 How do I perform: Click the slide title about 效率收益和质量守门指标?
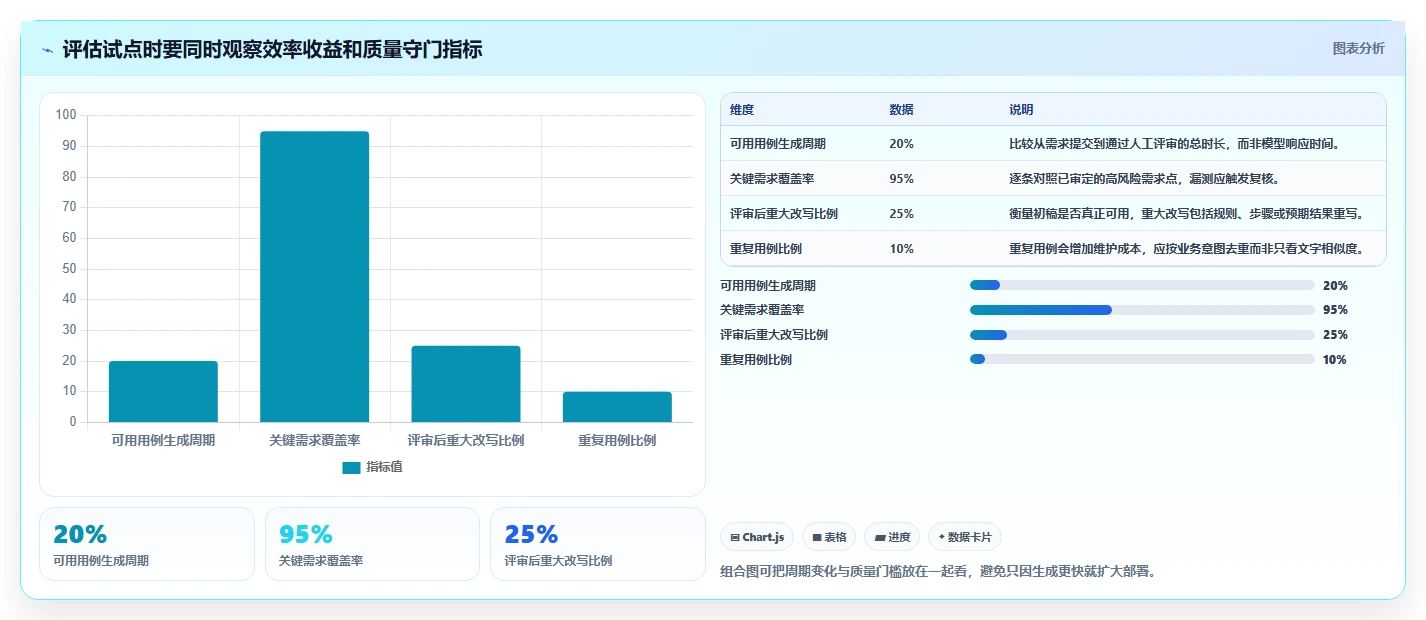pyautogui.click(x=272, y=49)
